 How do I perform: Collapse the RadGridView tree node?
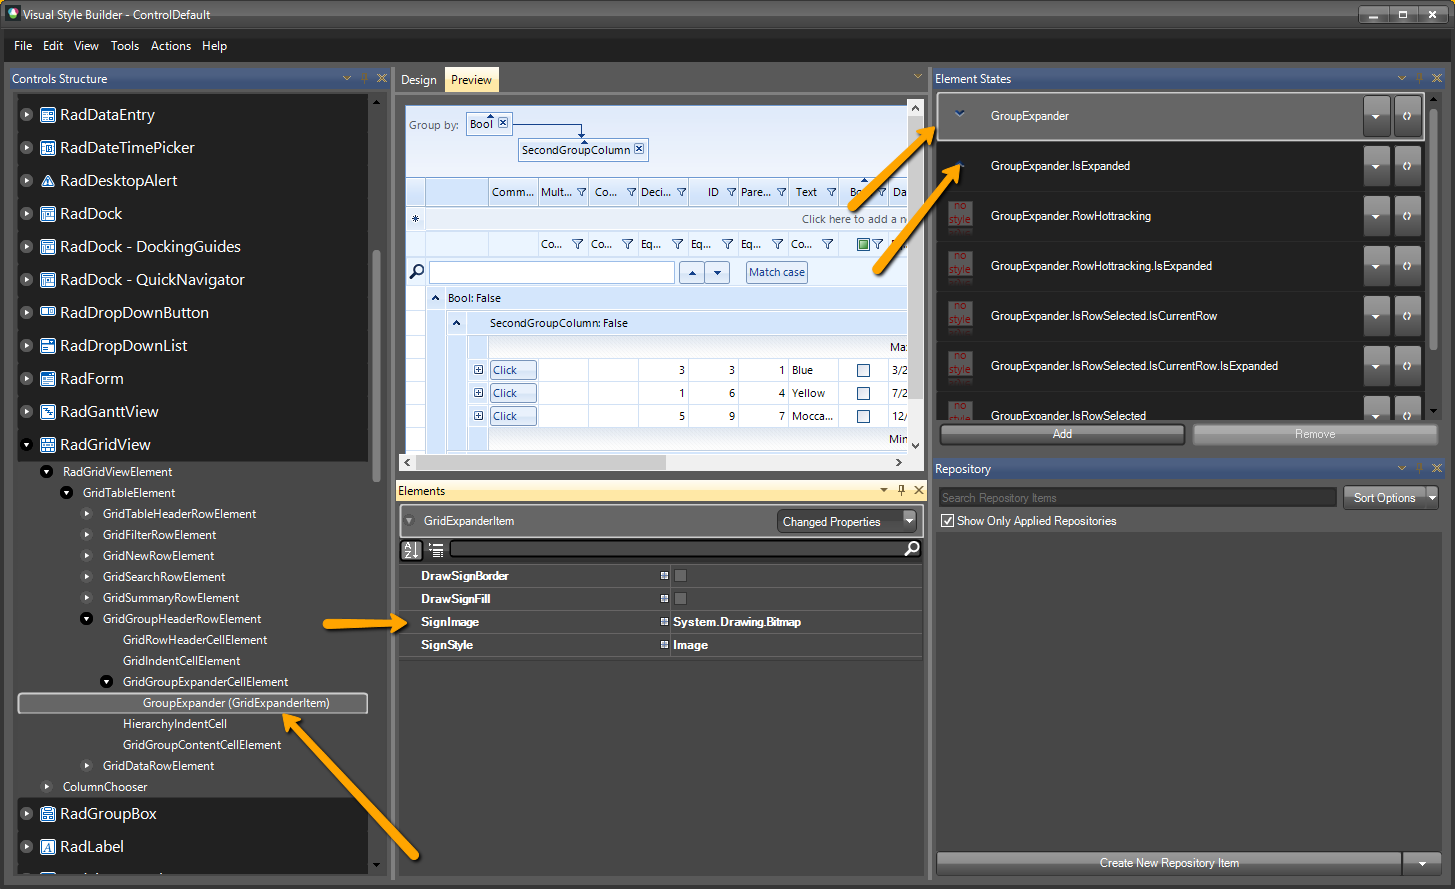click(x=27, y=445)
